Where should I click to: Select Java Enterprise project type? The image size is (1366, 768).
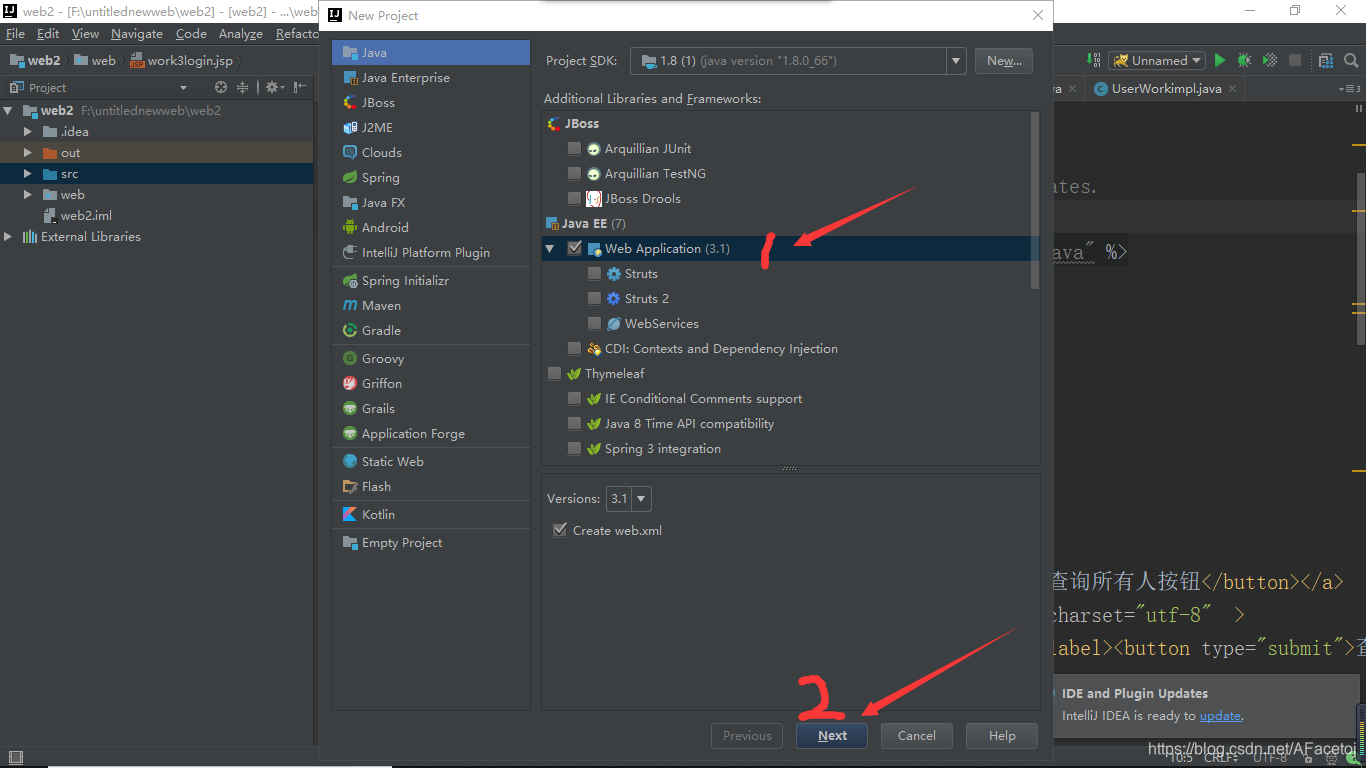pos(431,77)
